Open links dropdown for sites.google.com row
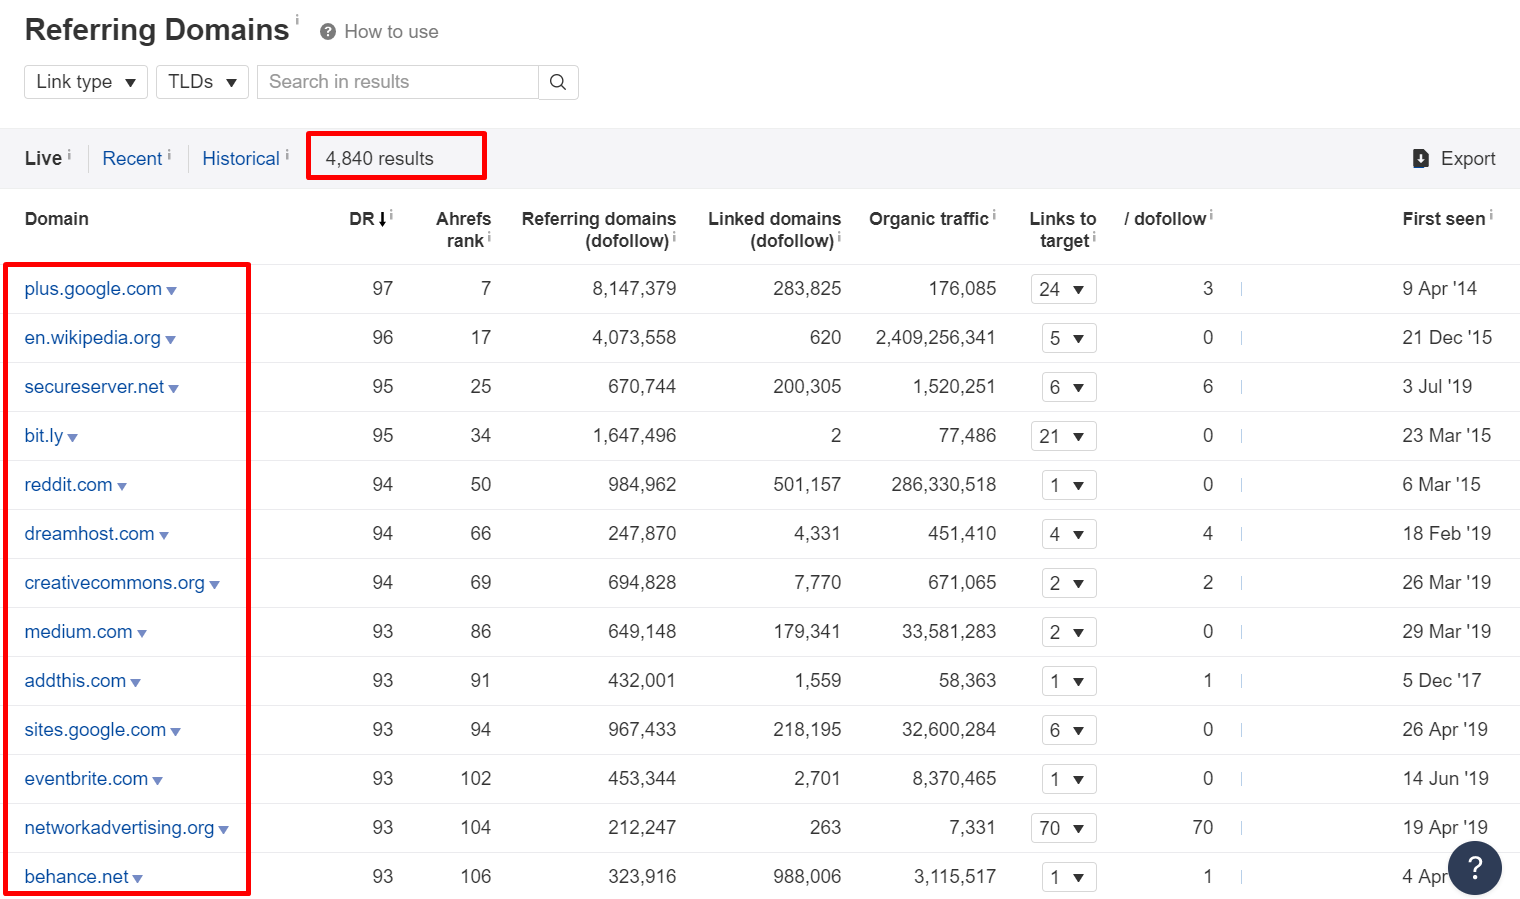This screenshot has width=1520, height=899. coord(1069,730)
